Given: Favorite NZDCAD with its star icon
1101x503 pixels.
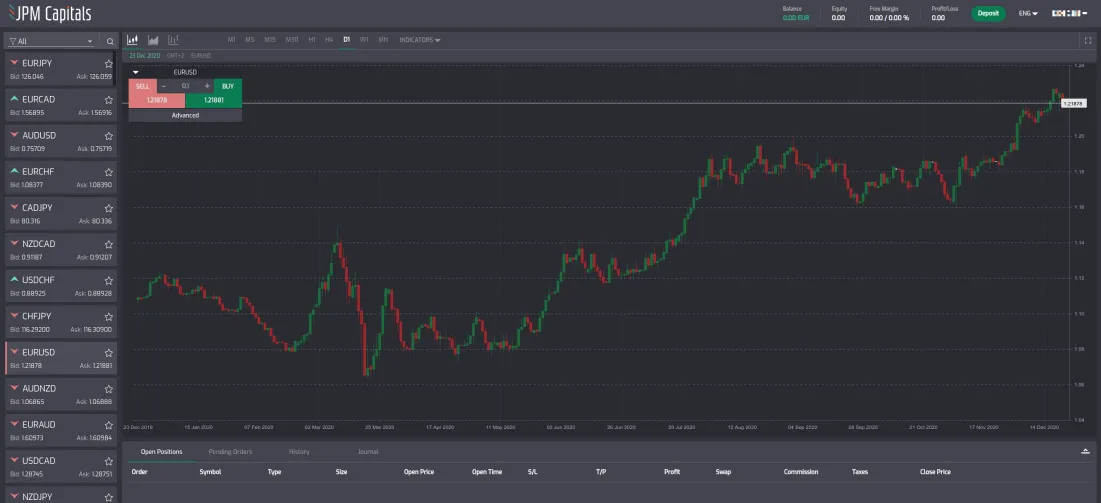Looking at the screenshot, I should [109, 244].
